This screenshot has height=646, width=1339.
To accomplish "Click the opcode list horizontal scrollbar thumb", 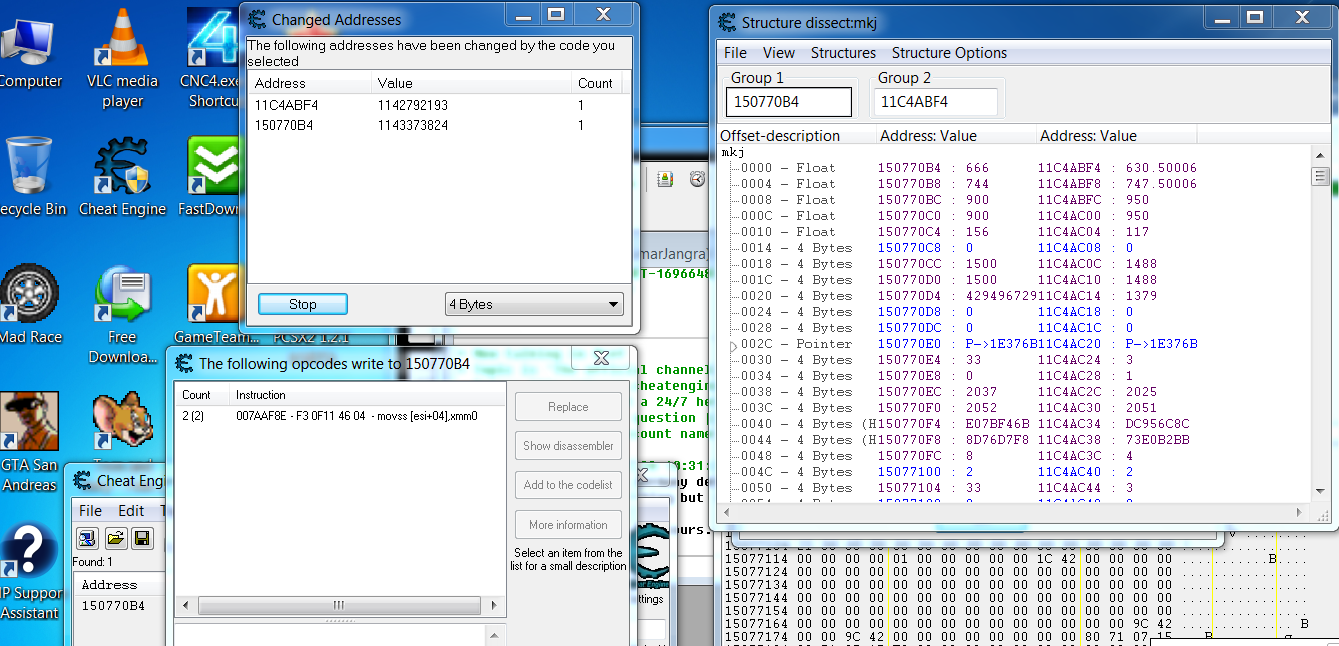I will (x=338, y=606).
